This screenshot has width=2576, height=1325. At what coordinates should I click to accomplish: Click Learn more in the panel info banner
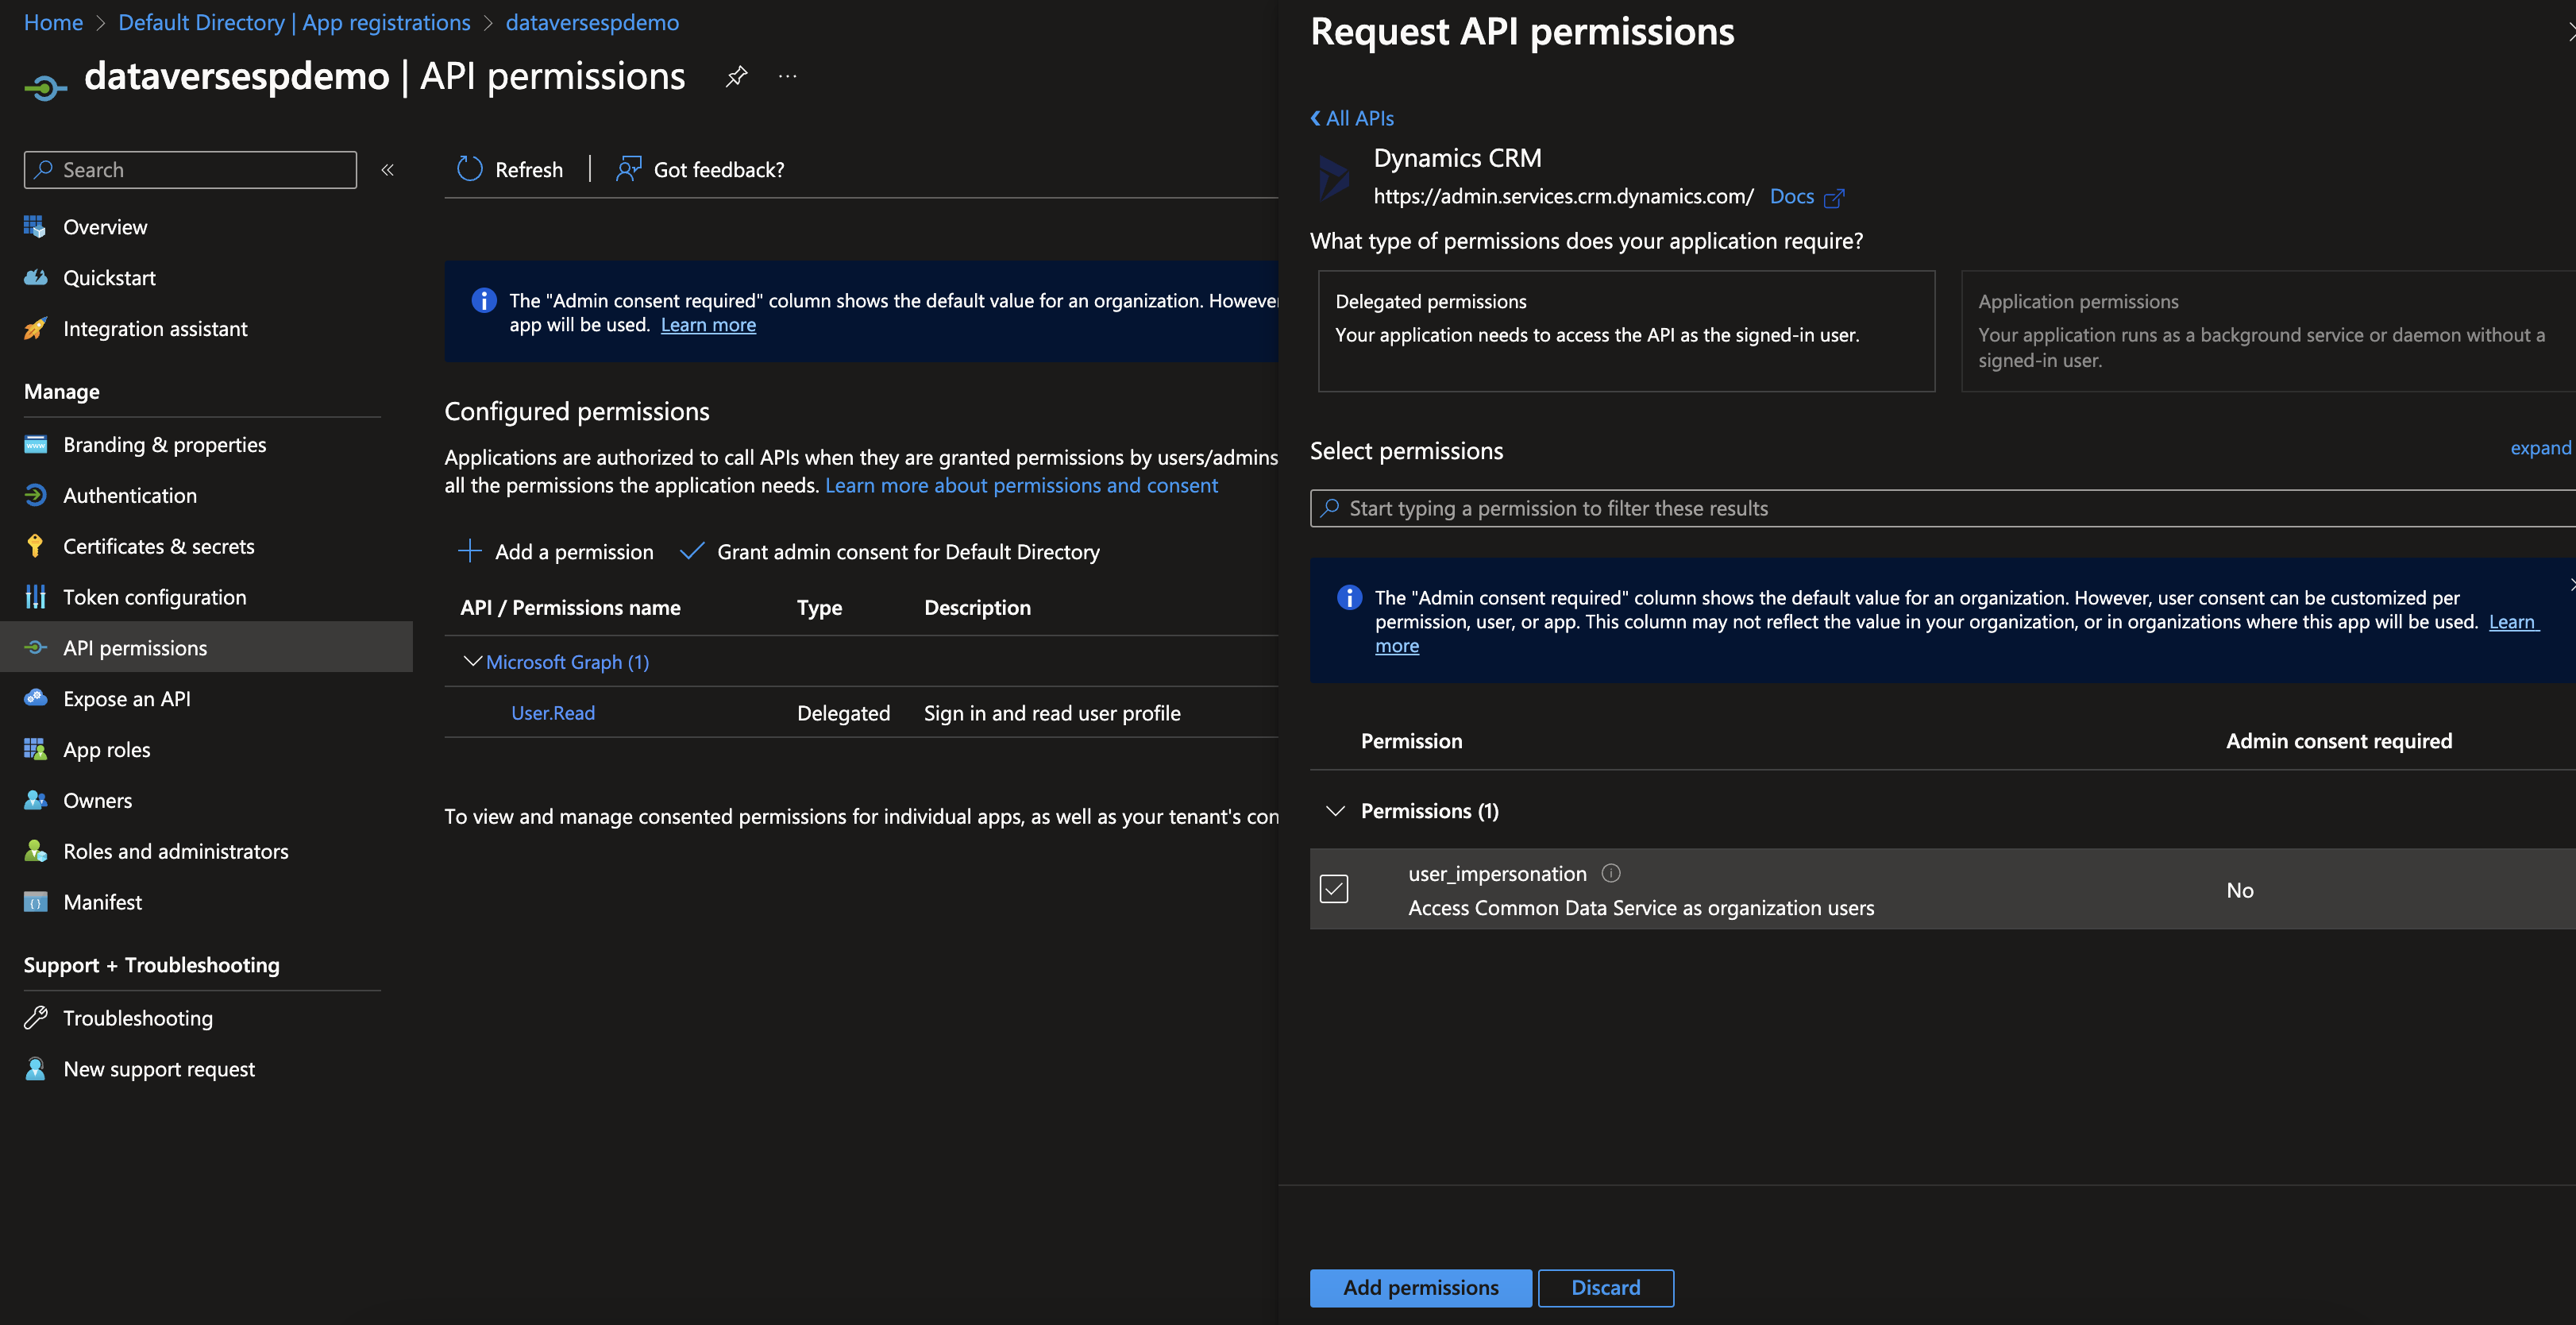tap(2513, 622)
